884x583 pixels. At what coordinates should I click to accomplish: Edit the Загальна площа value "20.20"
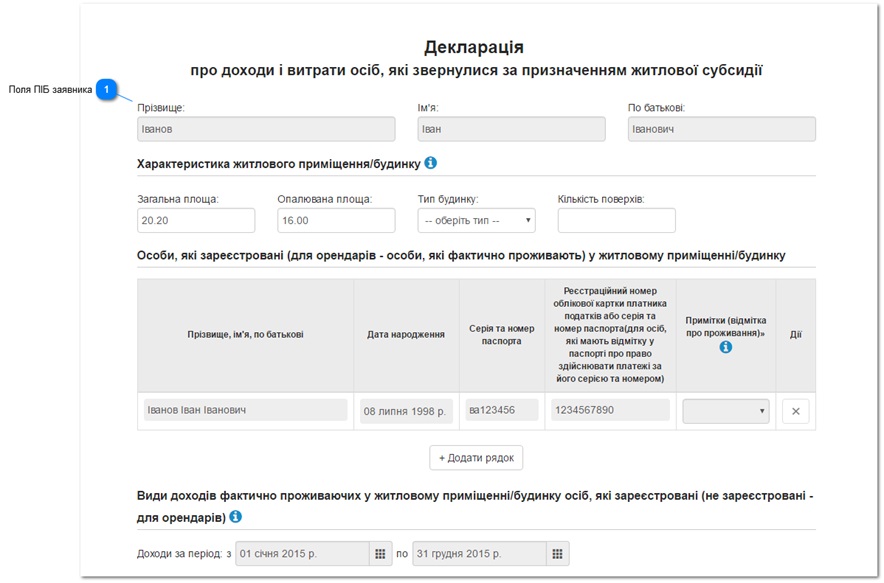point(195,220)
